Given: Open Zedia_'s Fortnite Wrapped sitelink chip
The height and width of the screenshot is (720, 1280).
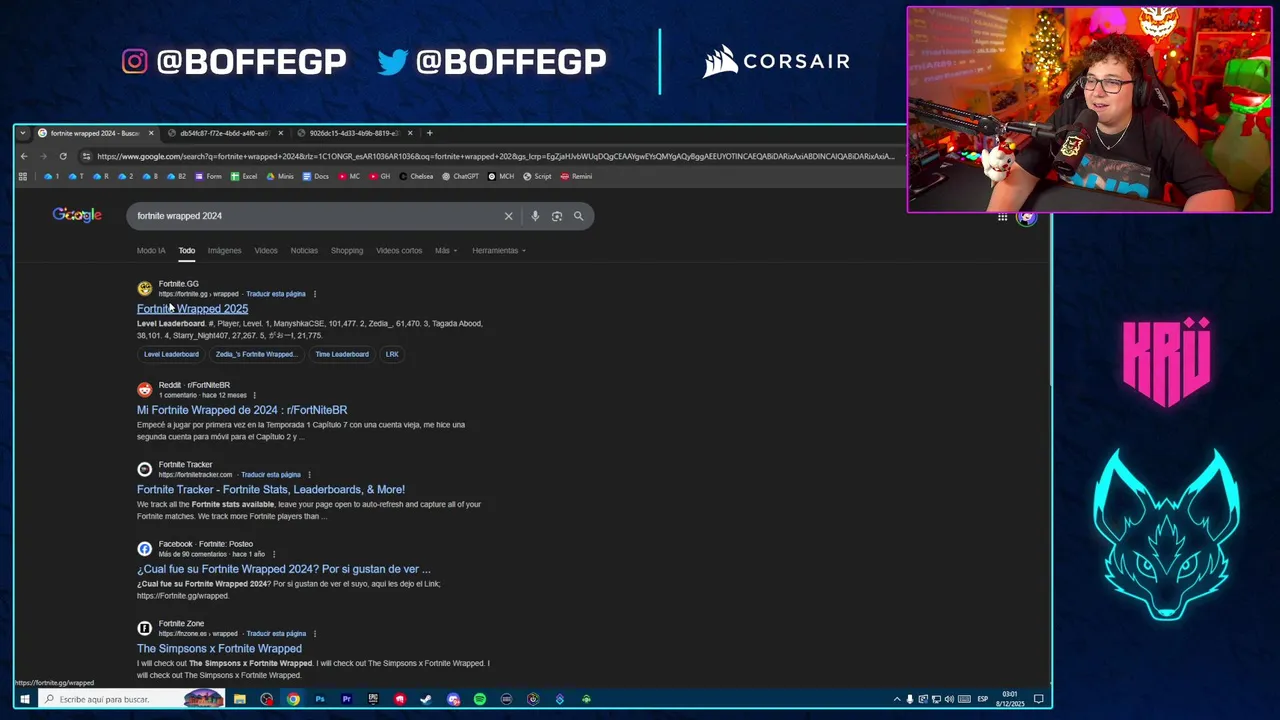Looking at the screenshot, I should tap(255, 354).
